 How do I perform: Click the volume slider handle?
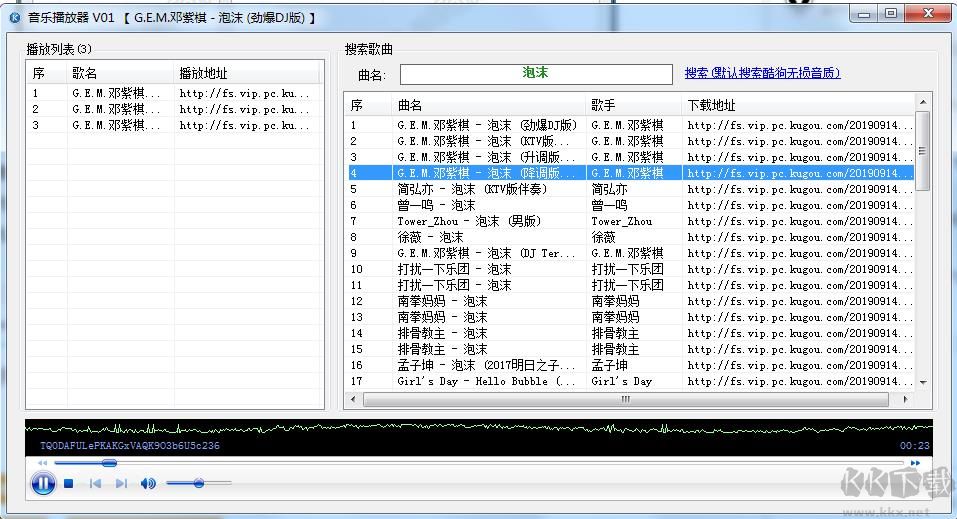(199, 484)
